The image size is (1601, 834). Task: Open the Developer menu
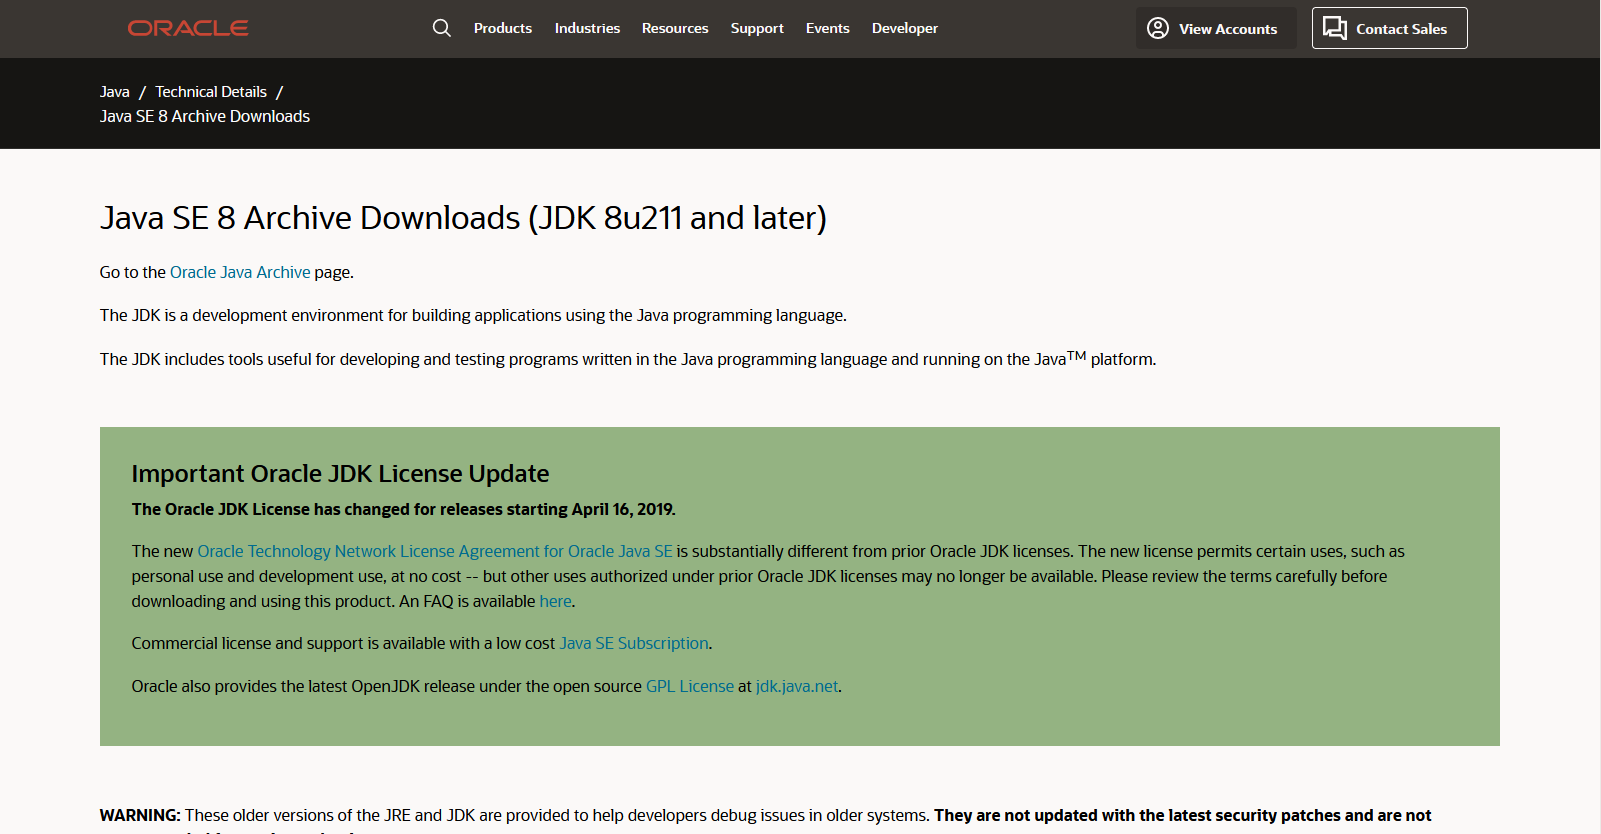905,28
